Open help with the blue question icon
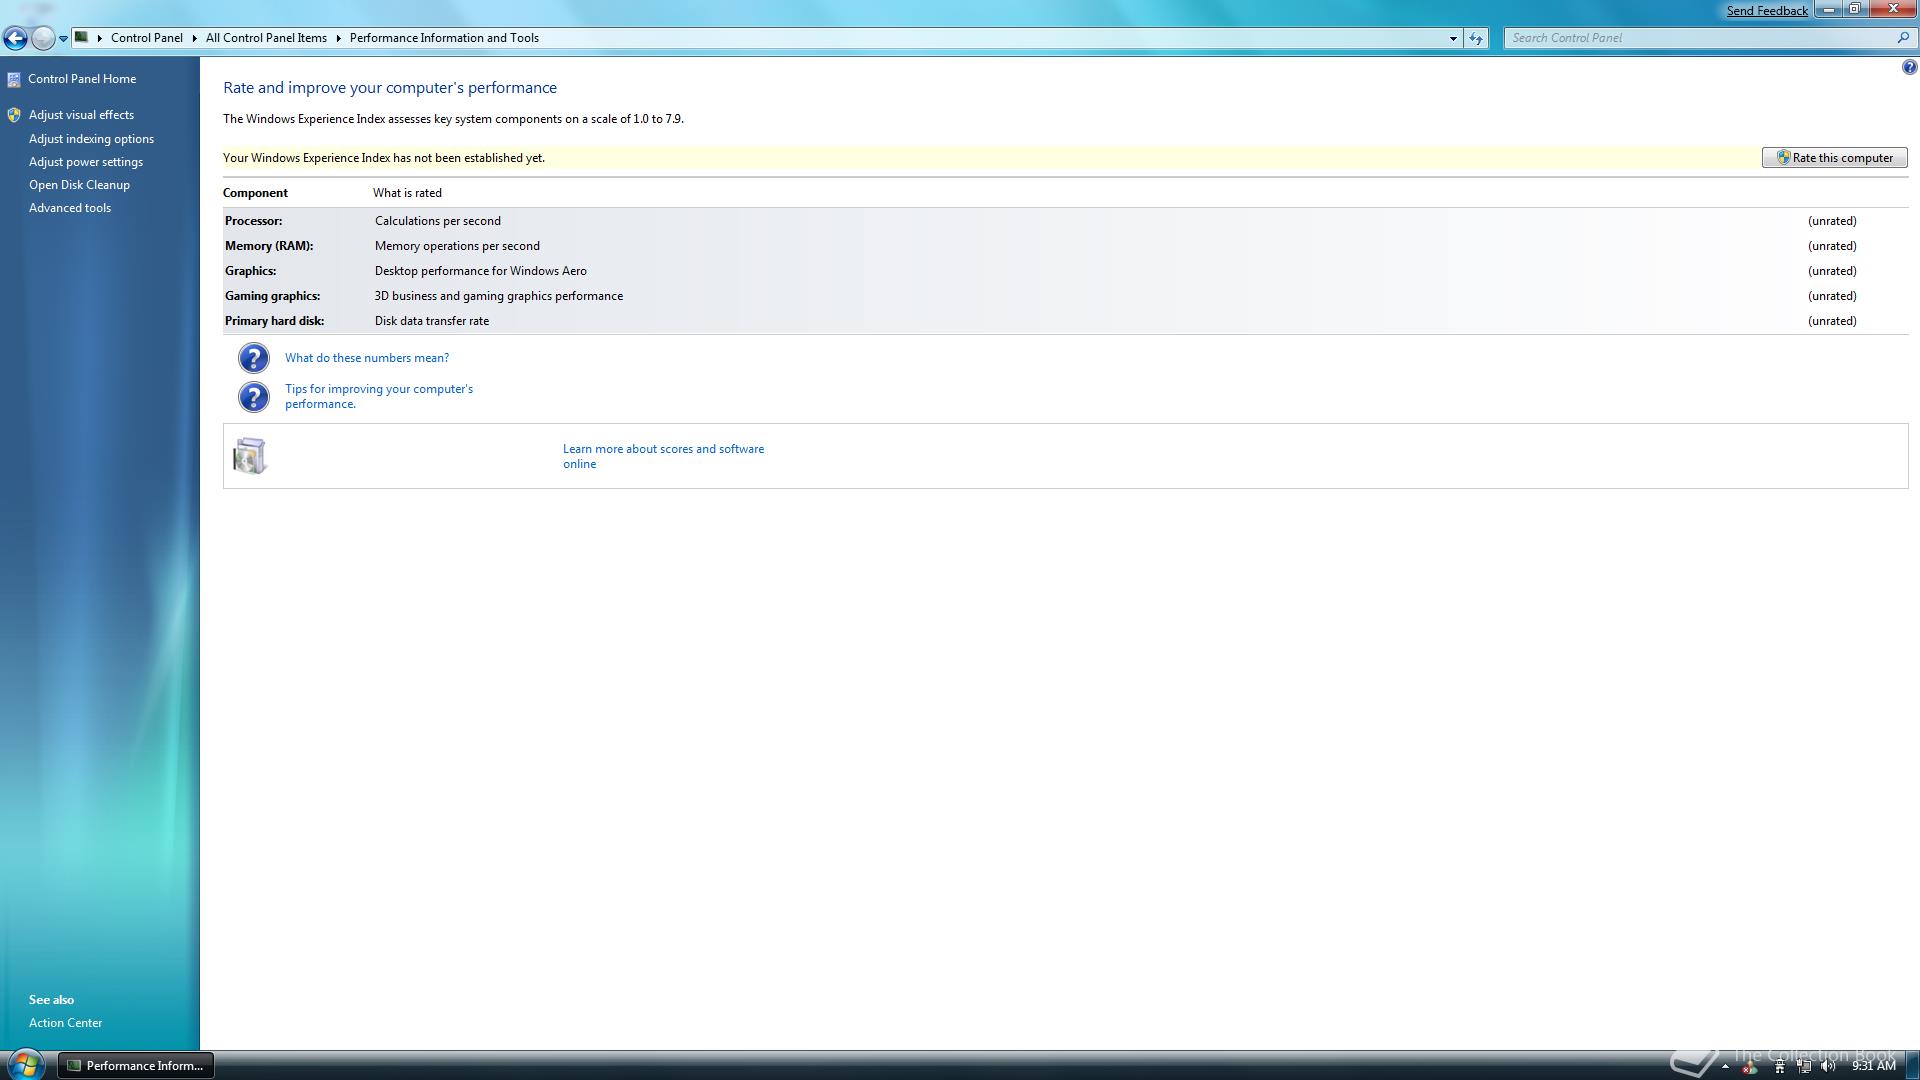The height and width of the screenshot is (1080, 1920). tap(1909, 67)
